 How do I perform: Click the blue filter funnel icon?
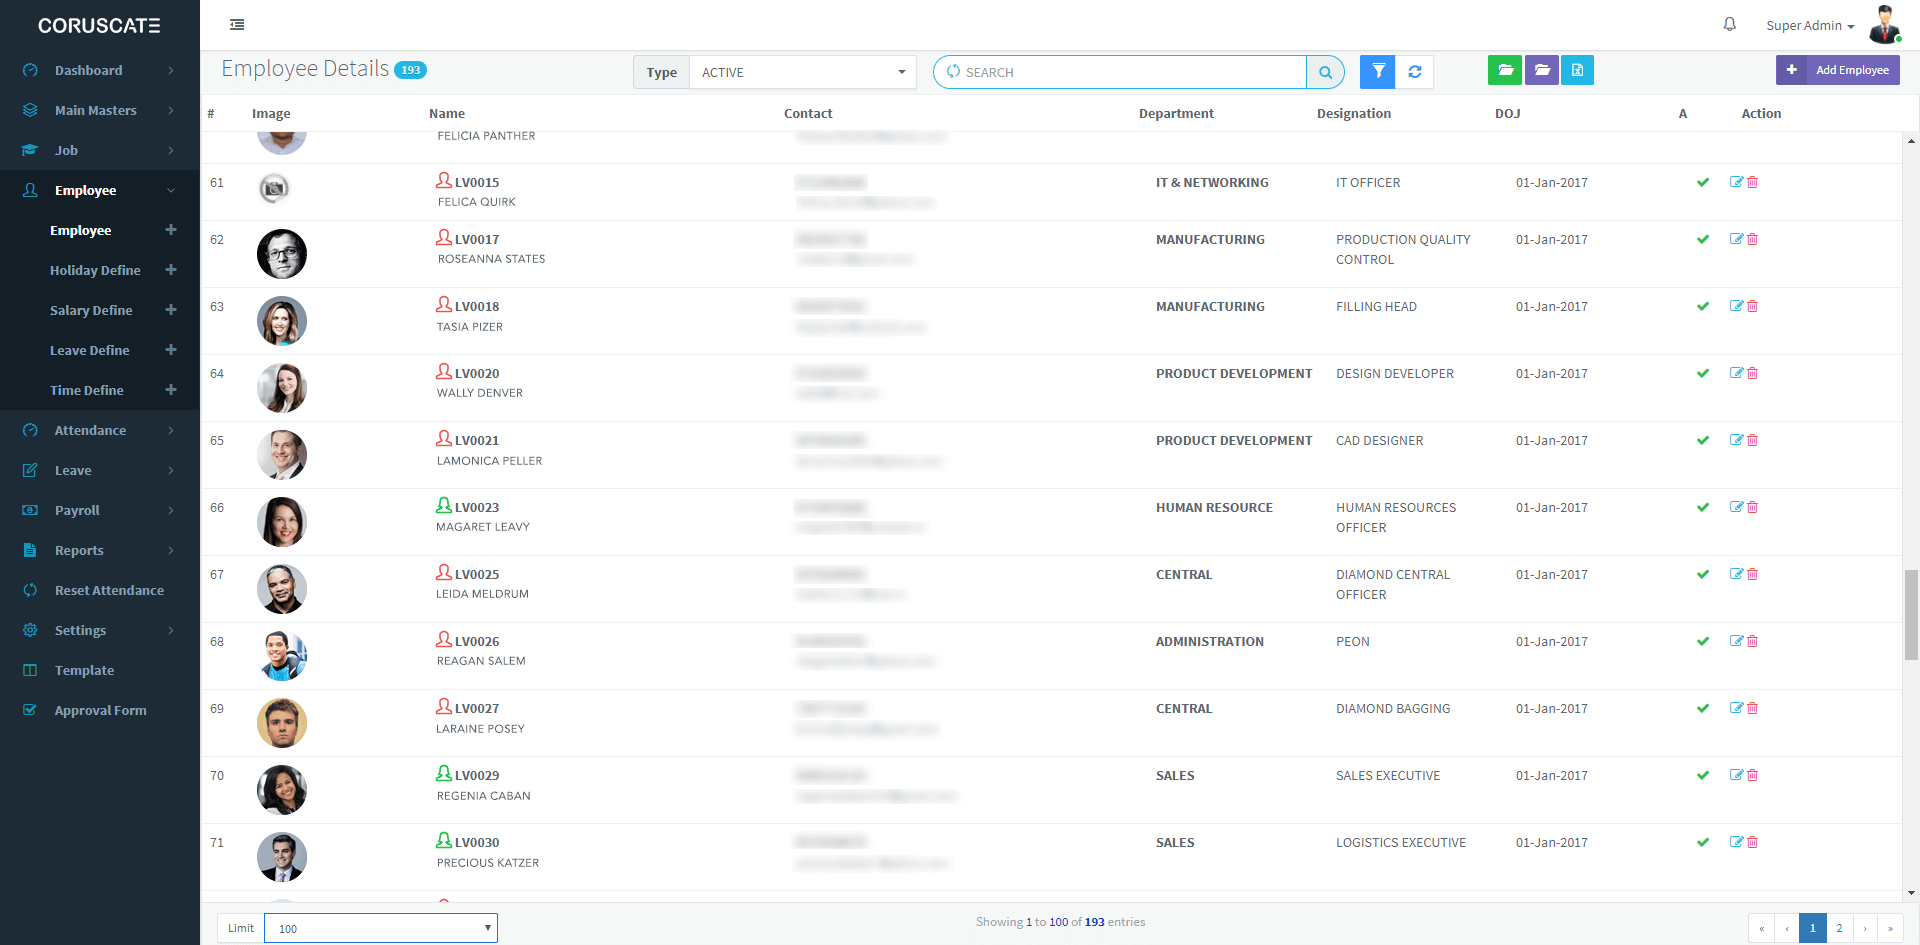pyautogui.click(x=1378, y=71)
